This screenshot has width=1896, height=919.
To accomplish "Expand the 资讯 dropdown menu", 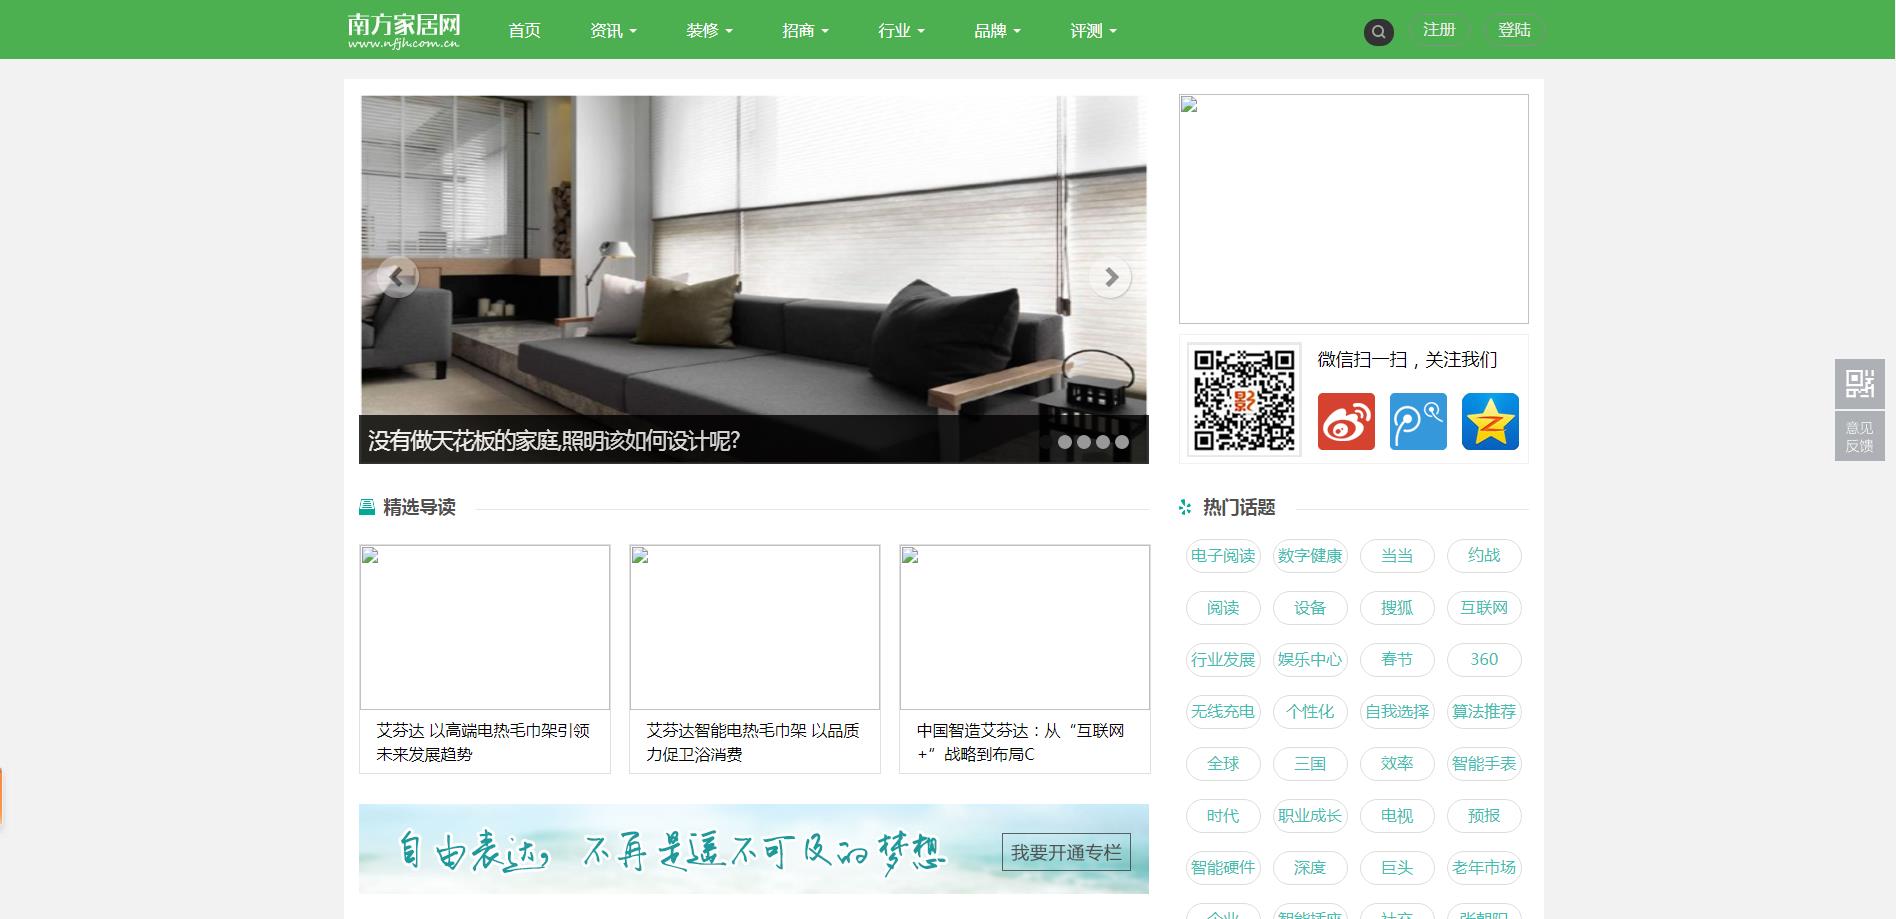I will click(x=613, y=31).
